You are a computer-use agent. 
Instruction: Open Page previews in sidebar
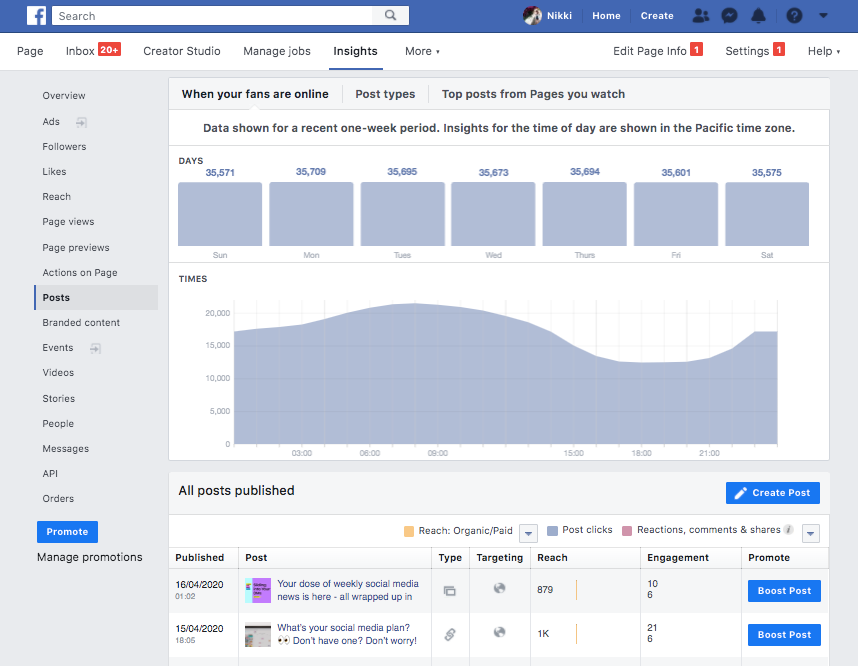point(76,248)
